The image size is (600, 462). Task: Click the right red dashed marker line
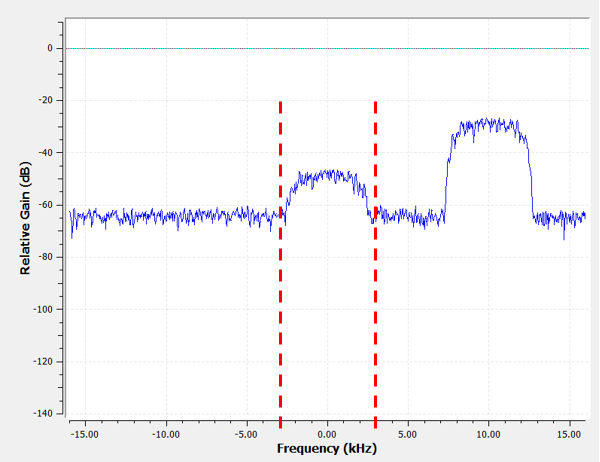[375, 260]
